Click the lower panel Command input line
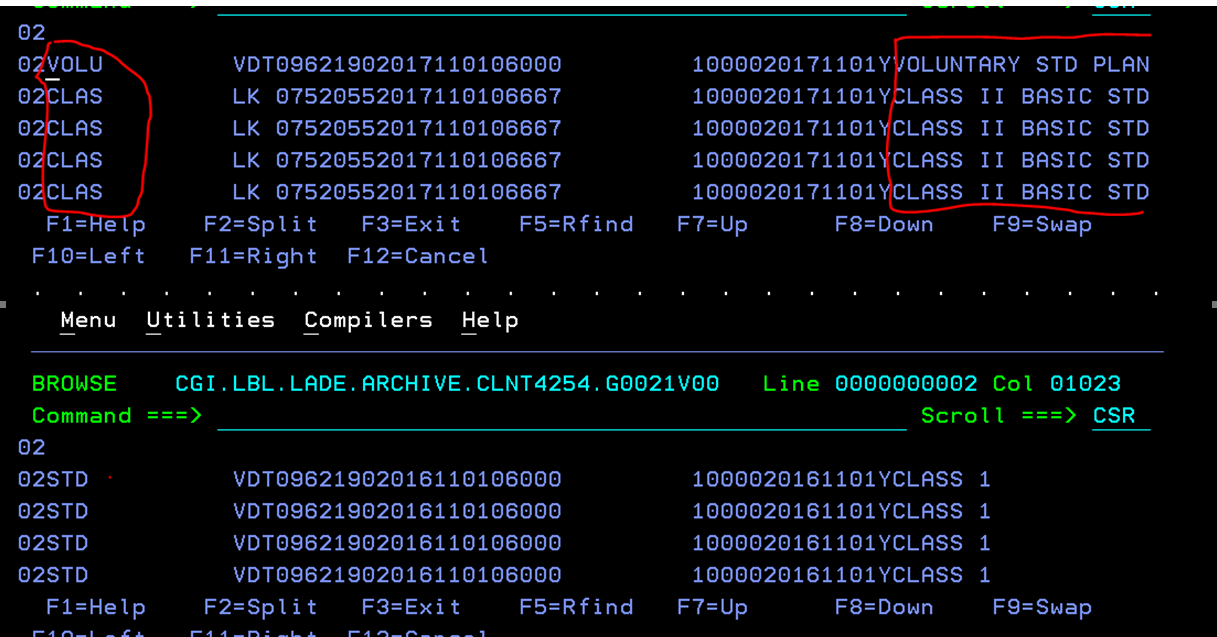 (560, 416)
